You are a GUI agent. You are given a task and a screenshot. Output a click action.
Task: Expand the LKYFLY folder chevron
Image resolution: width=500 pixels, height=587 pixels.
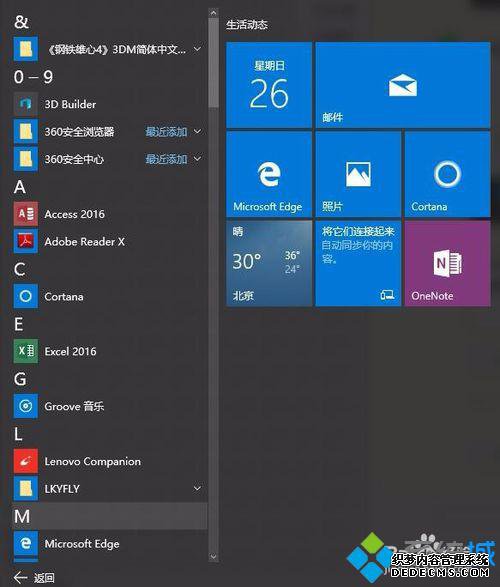197,489
